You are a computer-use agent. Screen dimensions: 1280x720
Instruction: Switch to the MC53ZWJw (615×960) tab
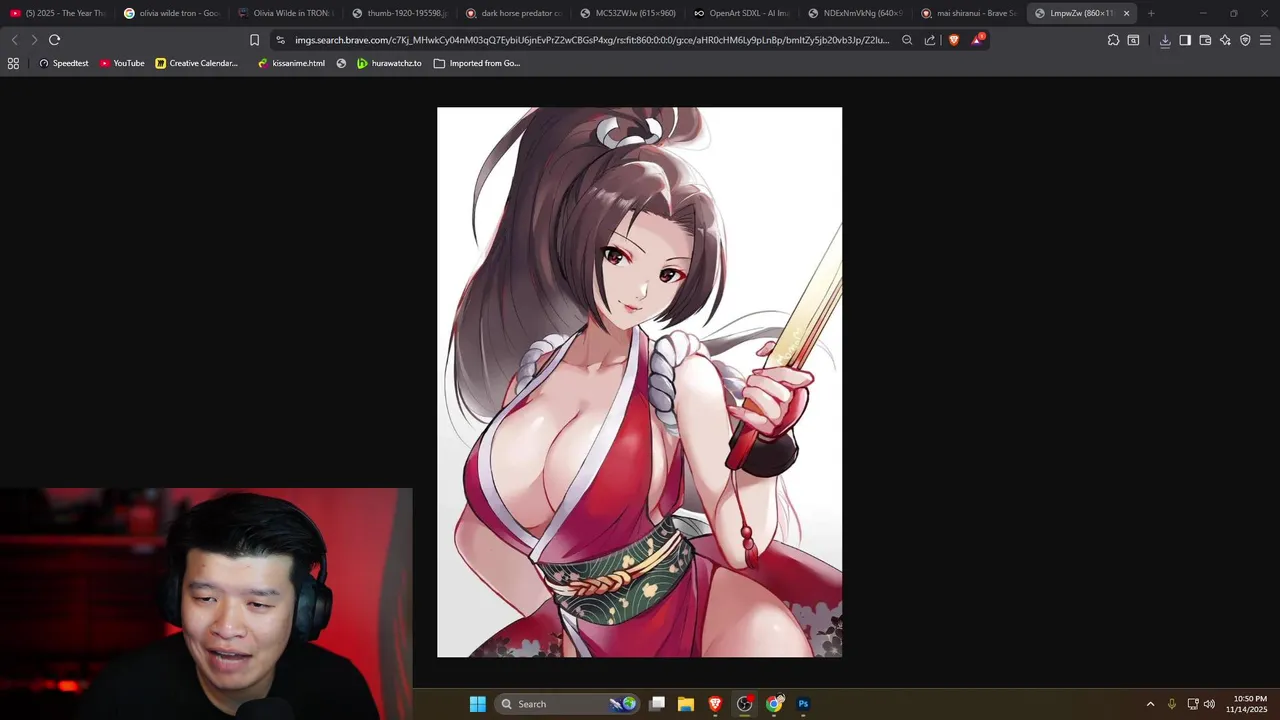point(628,13)
